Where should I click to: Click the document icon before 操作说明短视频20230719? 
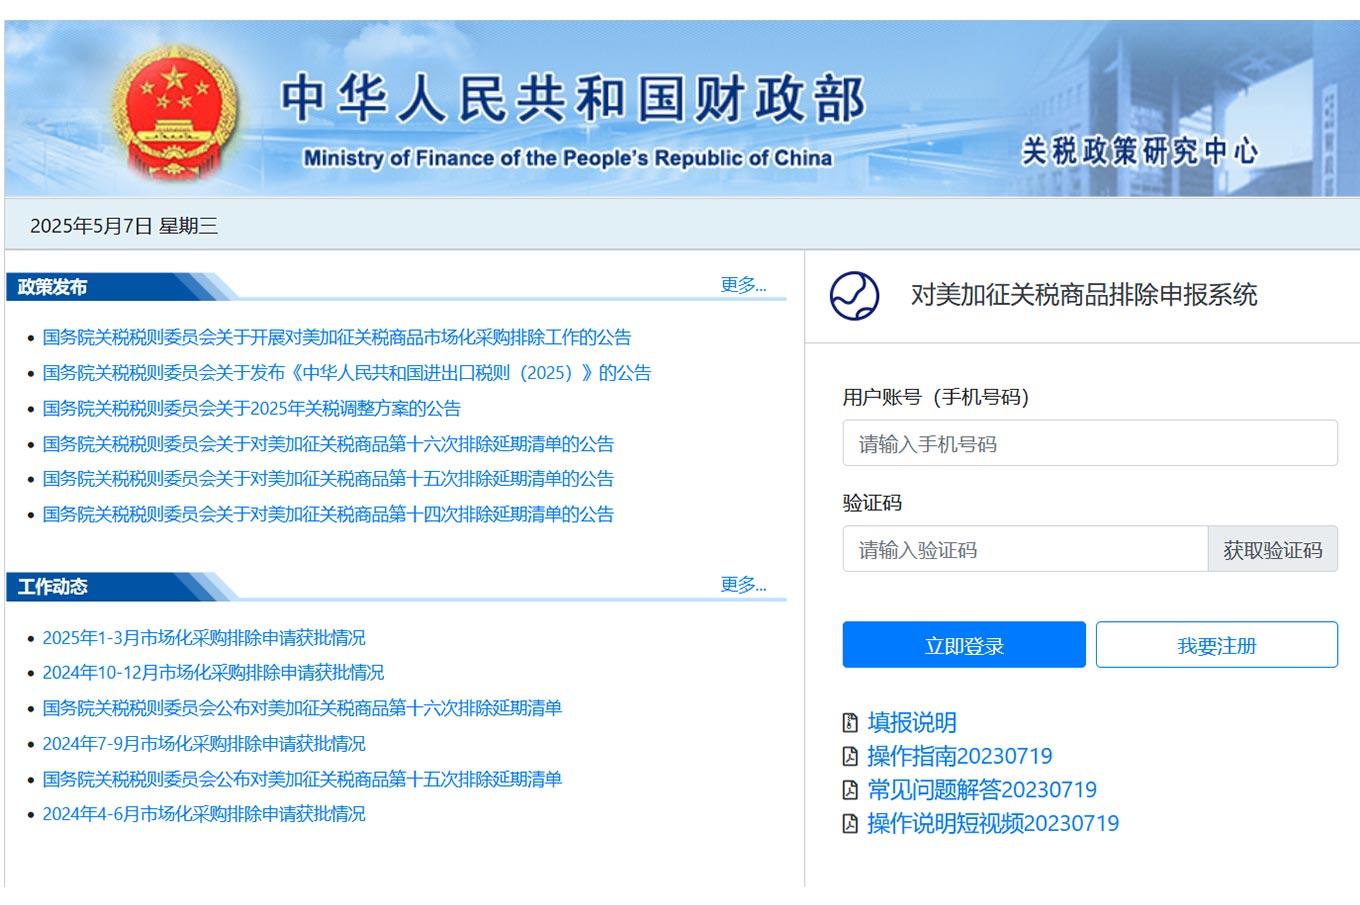point(851,823)
